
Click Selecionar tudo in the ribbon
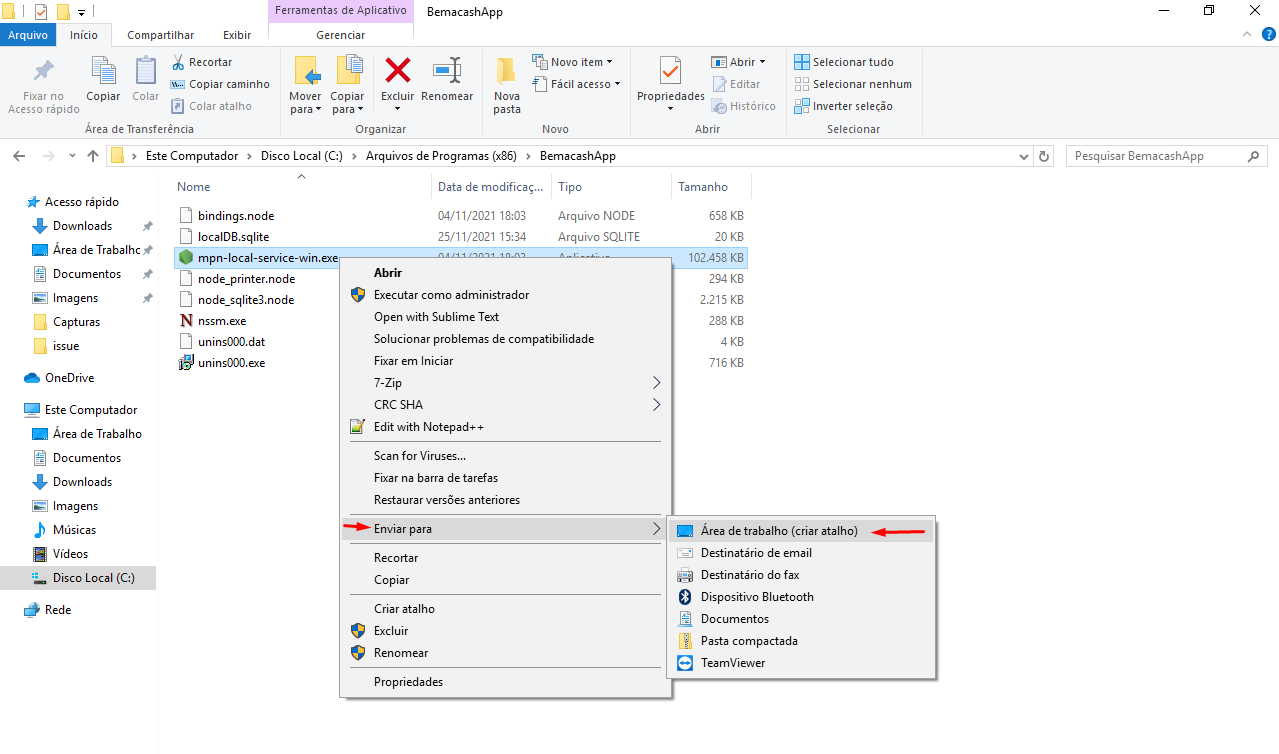pos(844,62)
